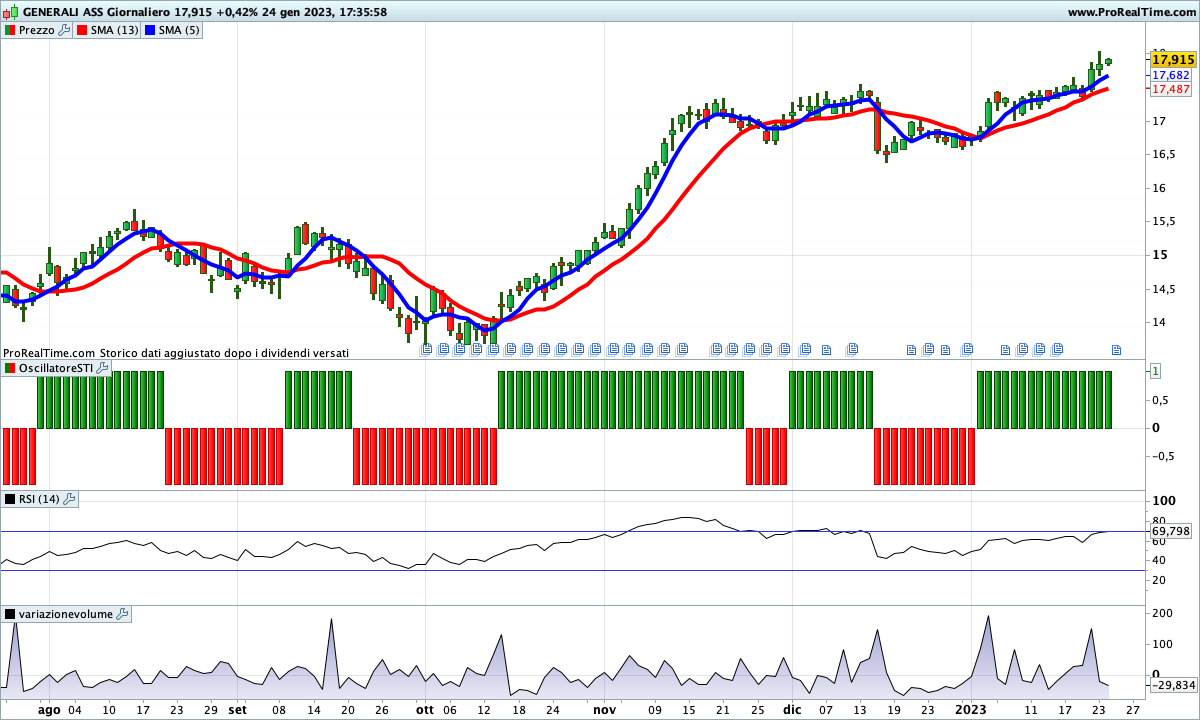Click the −0,5 oscillator axis label
Screen dimensions: 1200x720
1161,456
